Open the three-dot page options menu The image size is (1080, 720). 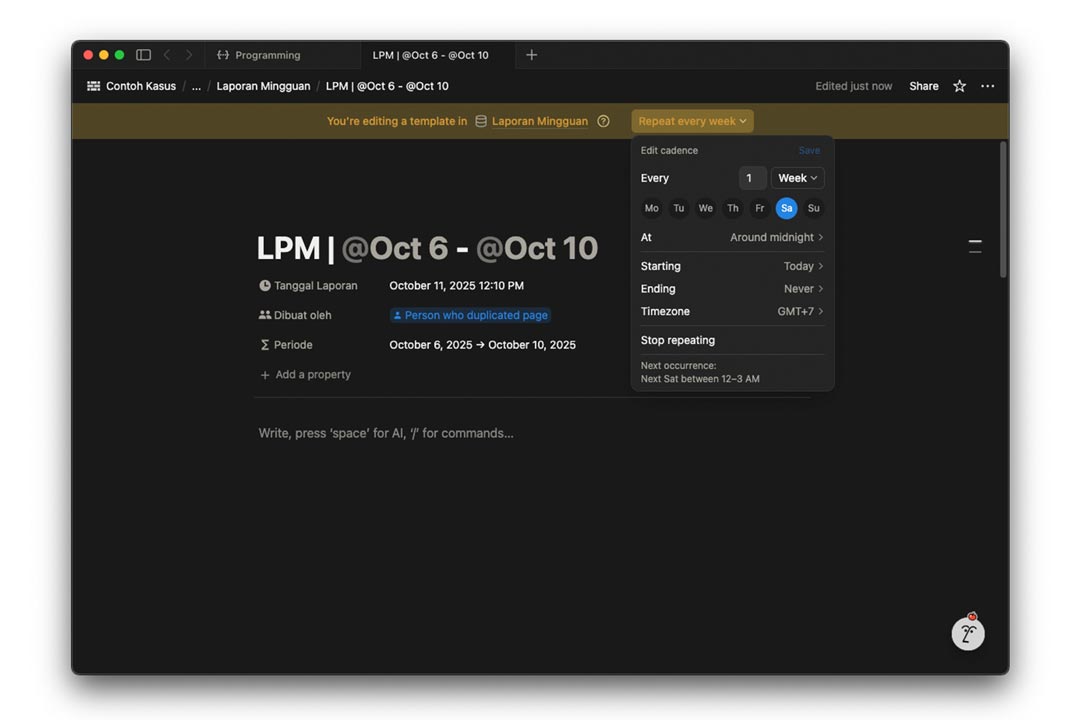(x=987, y=86)
